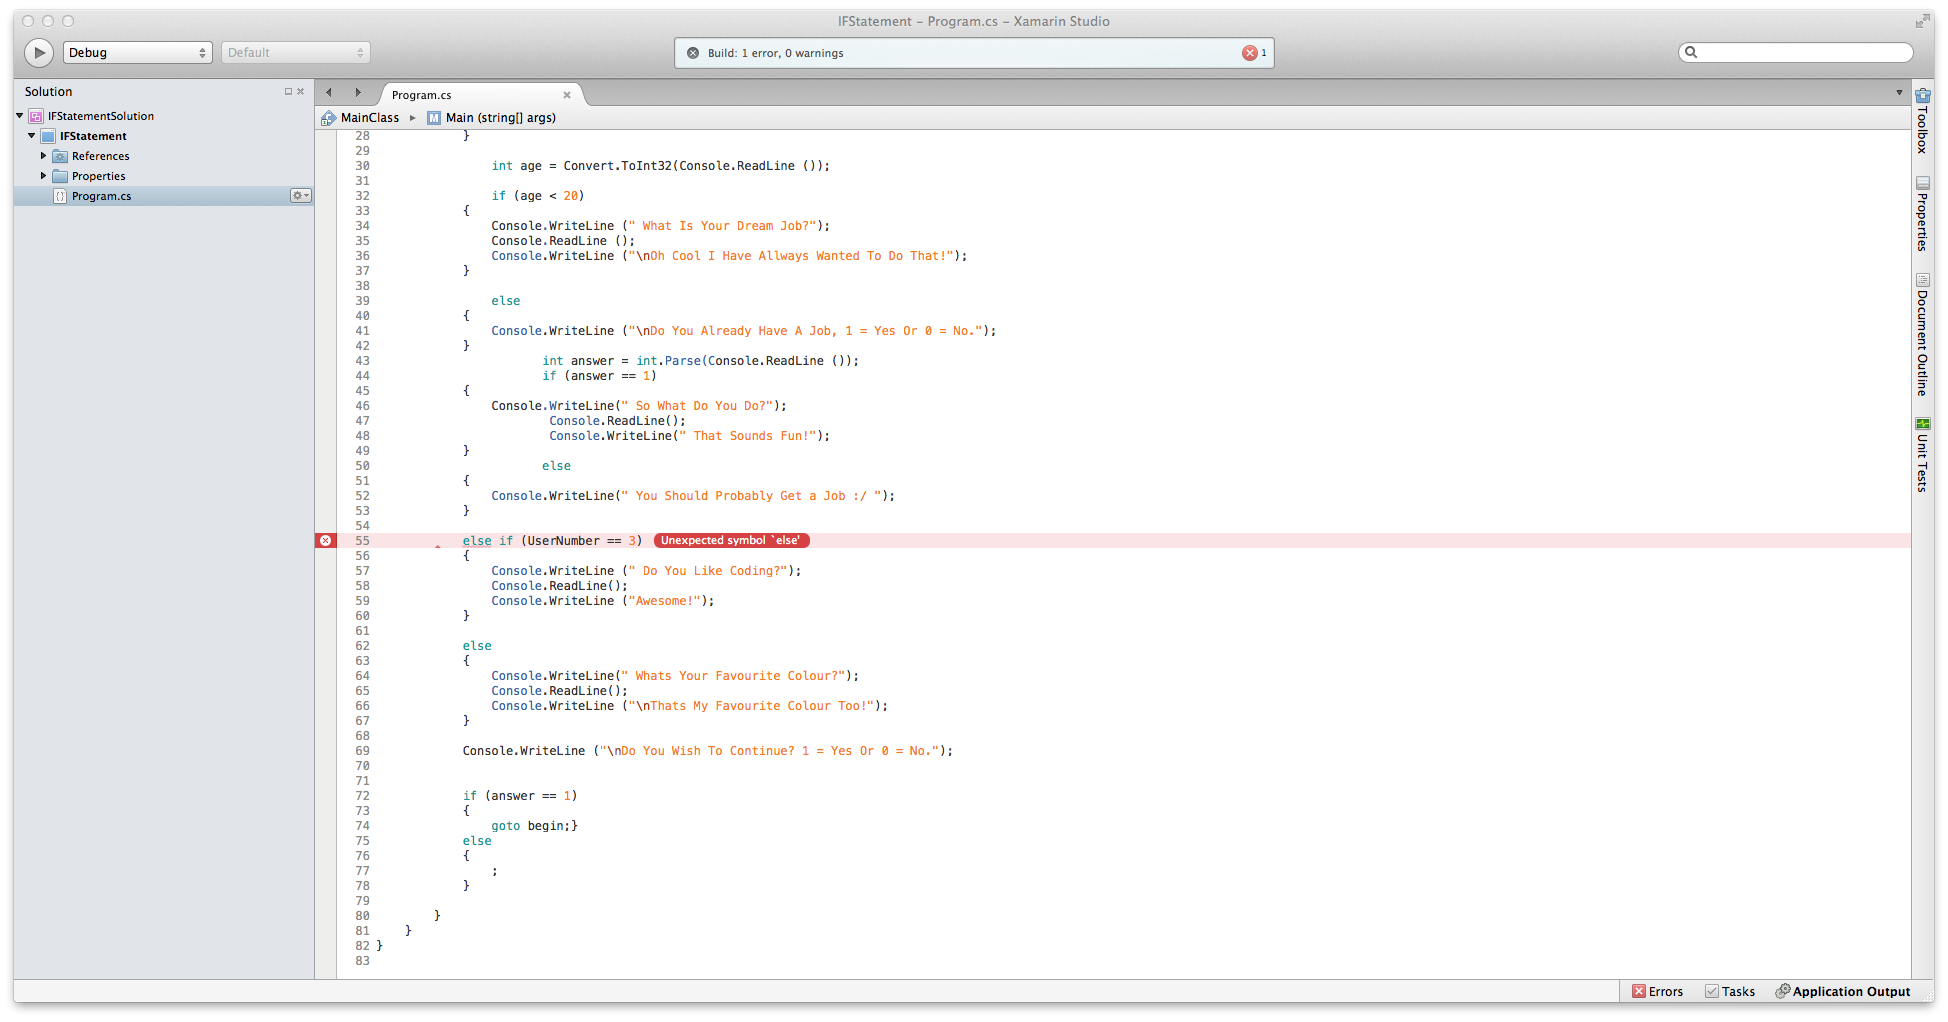Click the IFStatementSolution label in the tree

[101, 116]
